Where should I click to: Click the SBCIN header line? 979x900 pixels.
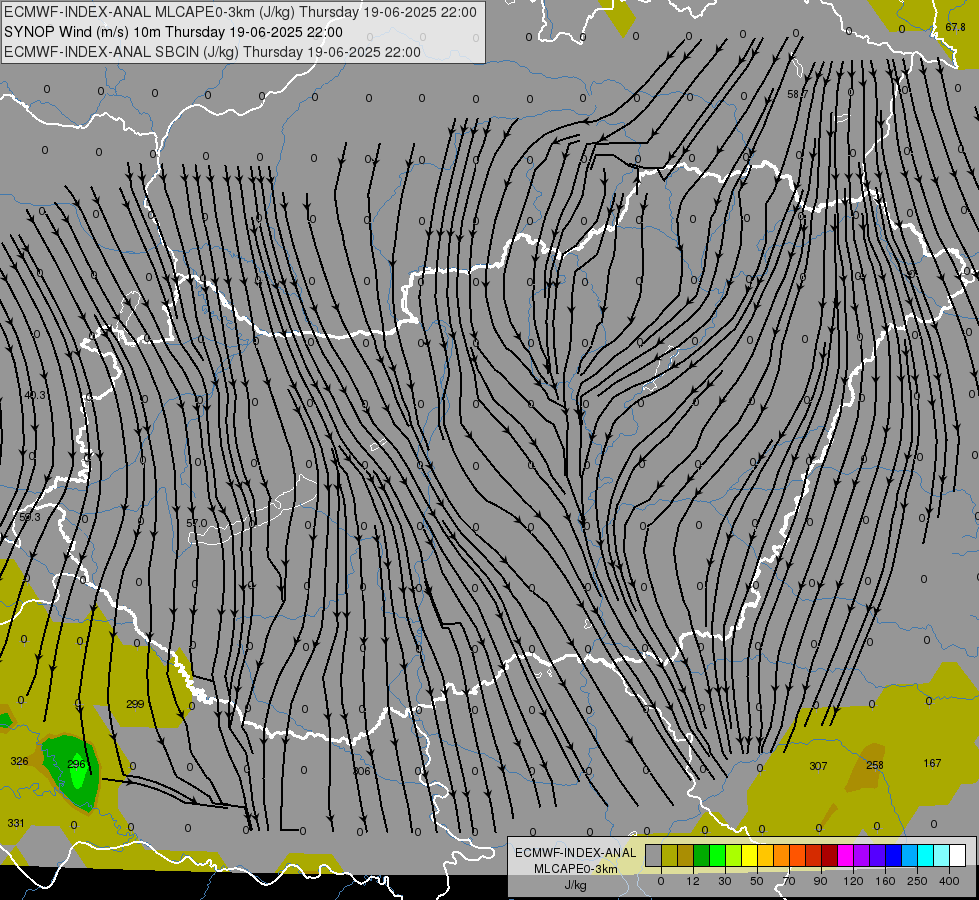coord(212,52)
